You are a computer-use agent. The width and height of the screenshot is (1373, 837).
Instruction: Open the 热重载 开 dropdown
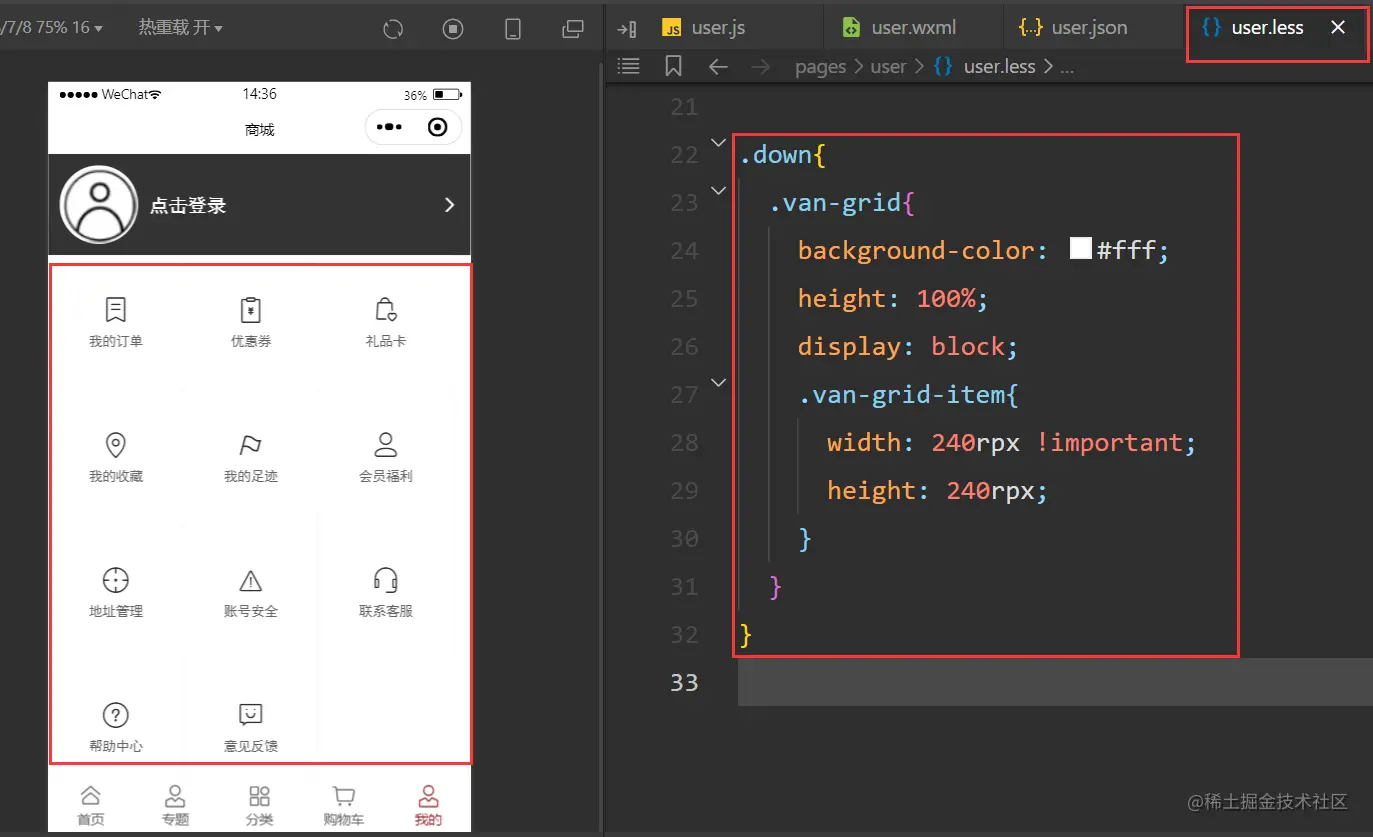click(x=181, y=27)
